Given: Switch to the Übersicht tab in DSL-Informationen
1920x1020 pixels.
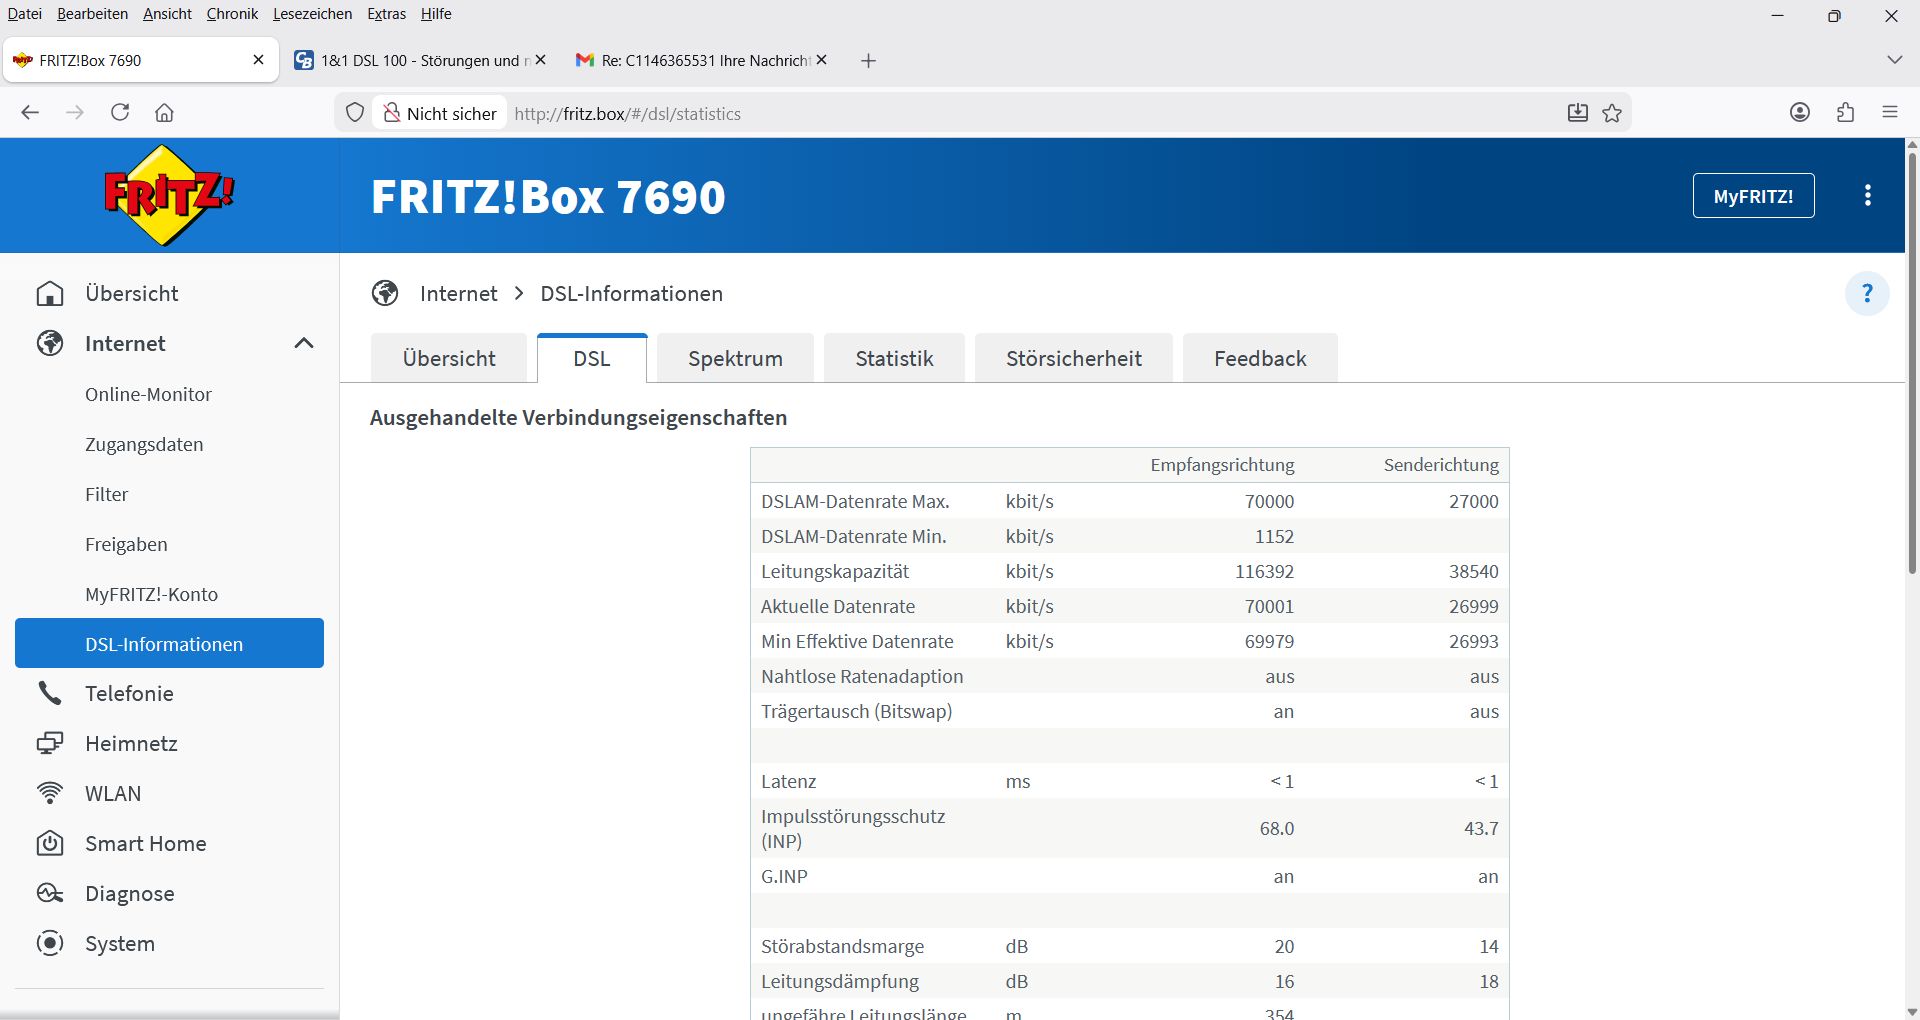Looking at the screenshot, I should tap(449, 358).
